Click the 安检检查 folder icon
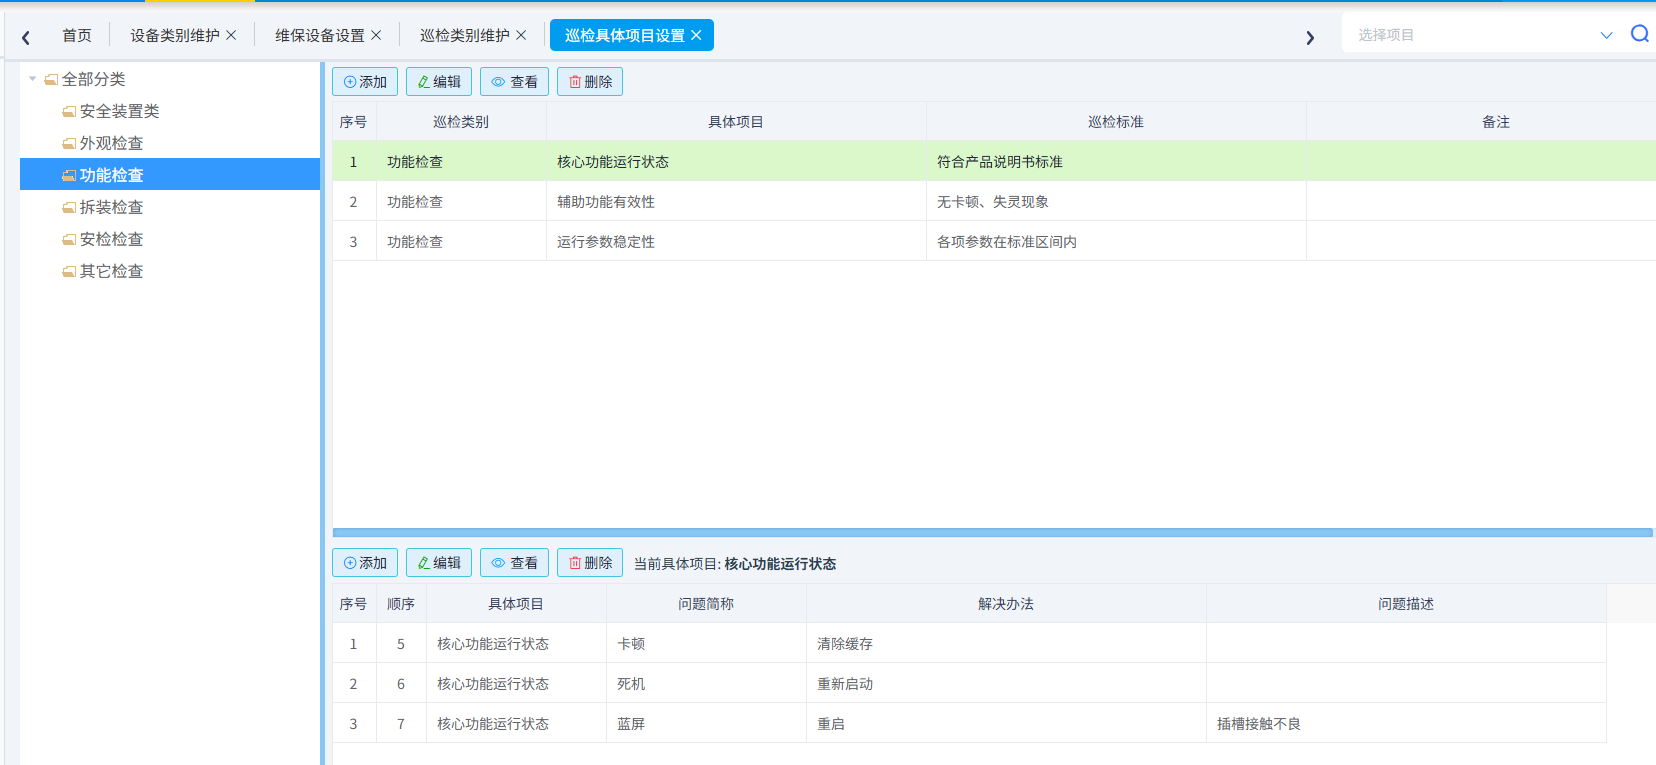 pos(69,240)
